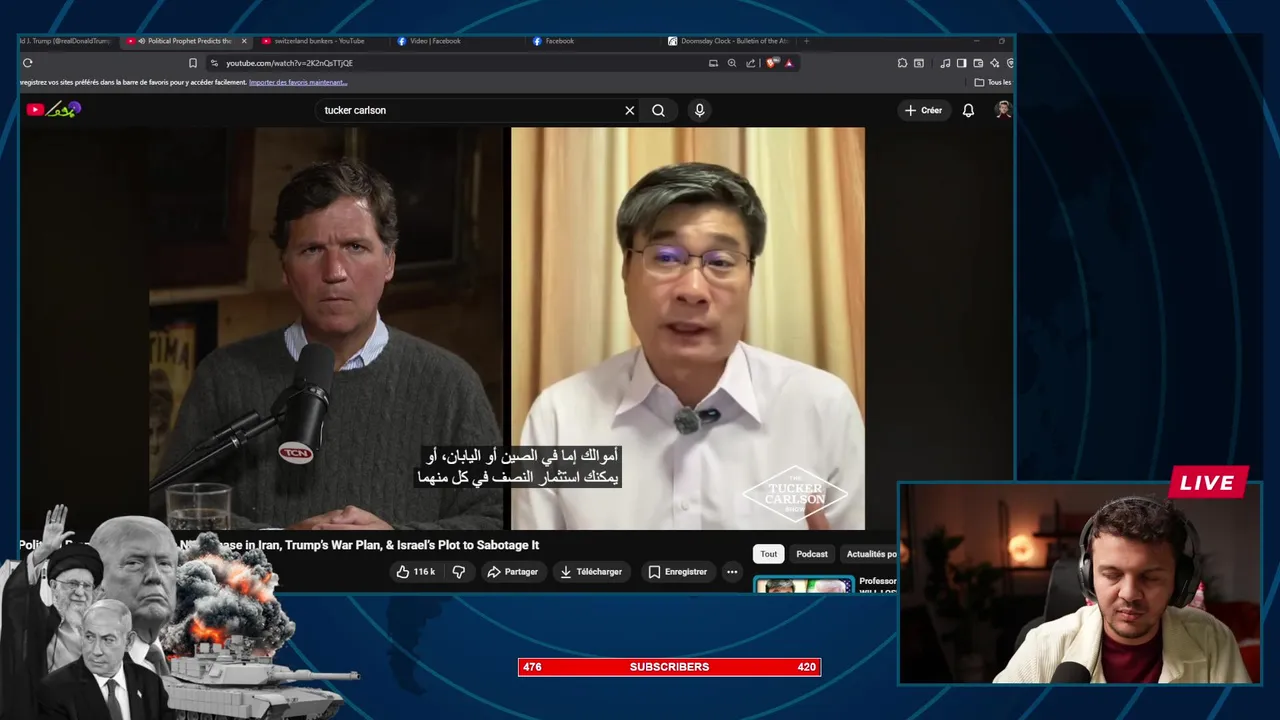Open the Leo AI sparkle icon
The width and height of the screenshot is (1280, 720).
[994, 63]
